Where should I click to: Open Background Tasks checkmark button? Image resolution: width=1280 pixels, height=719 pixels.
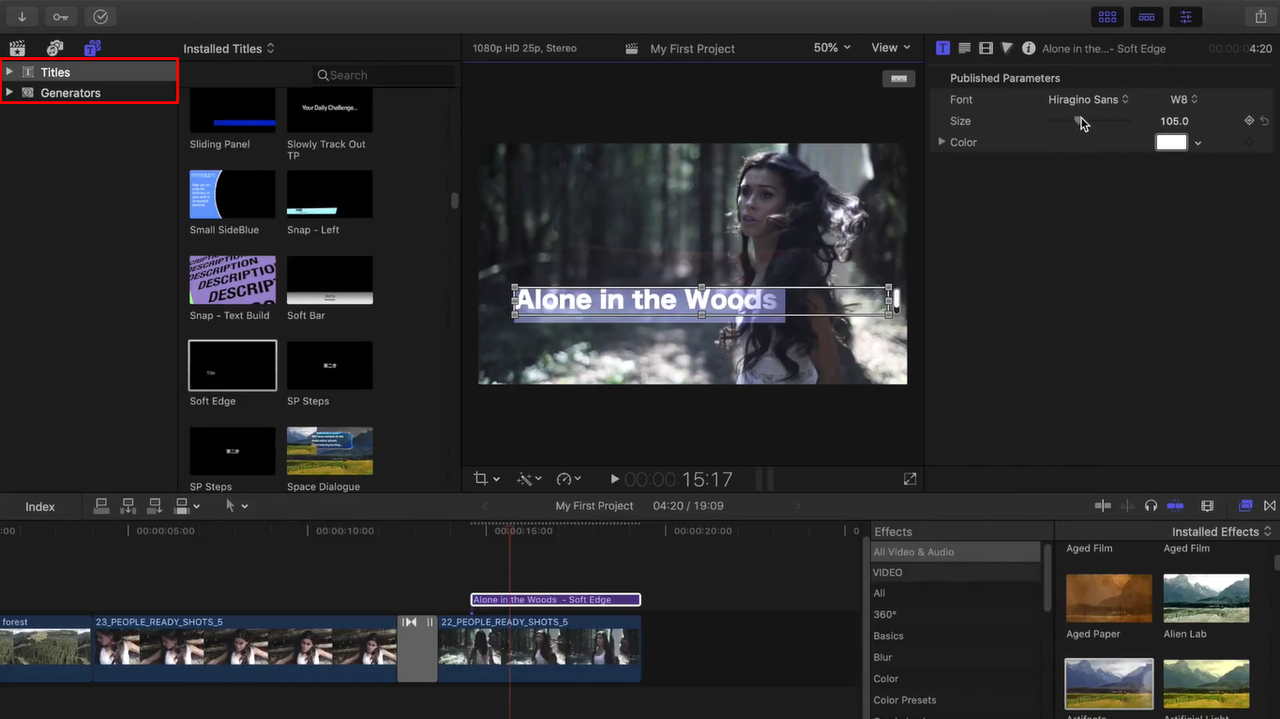pos(100,17)
